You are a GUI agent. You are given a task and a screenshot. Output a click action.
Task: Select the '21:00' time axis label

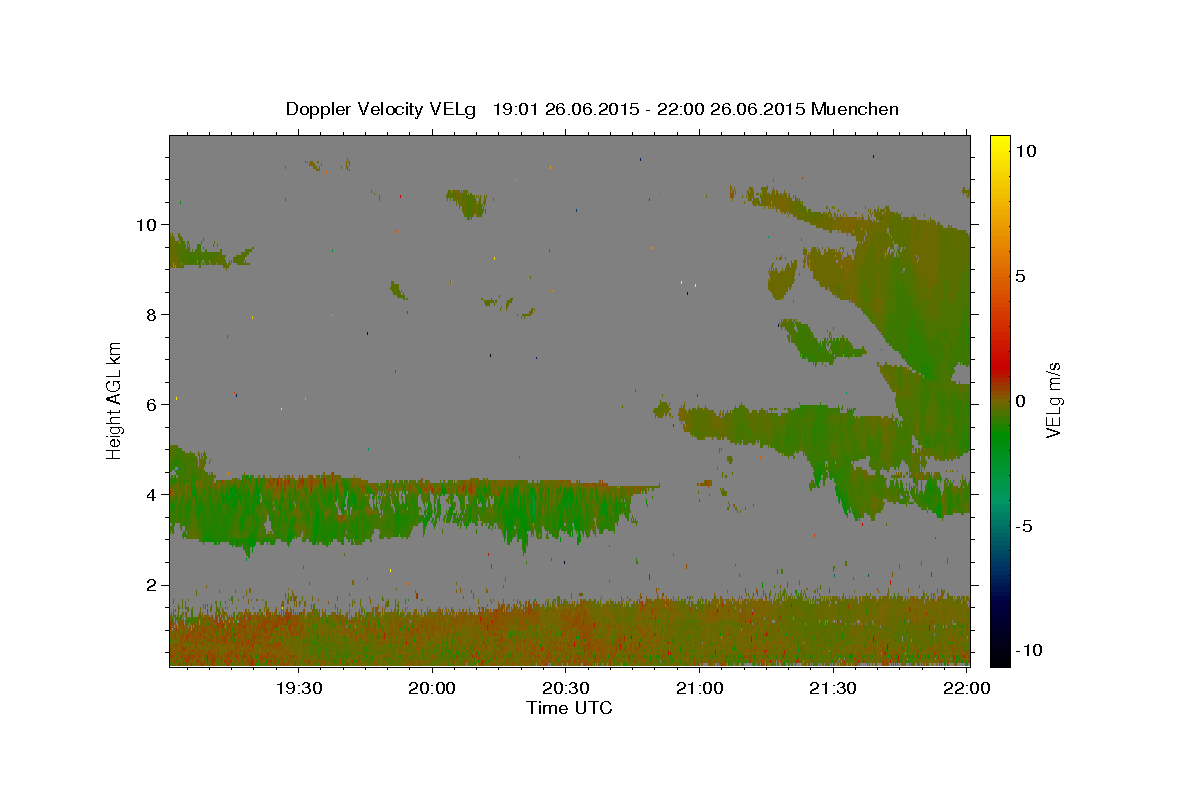click(700, 688)
